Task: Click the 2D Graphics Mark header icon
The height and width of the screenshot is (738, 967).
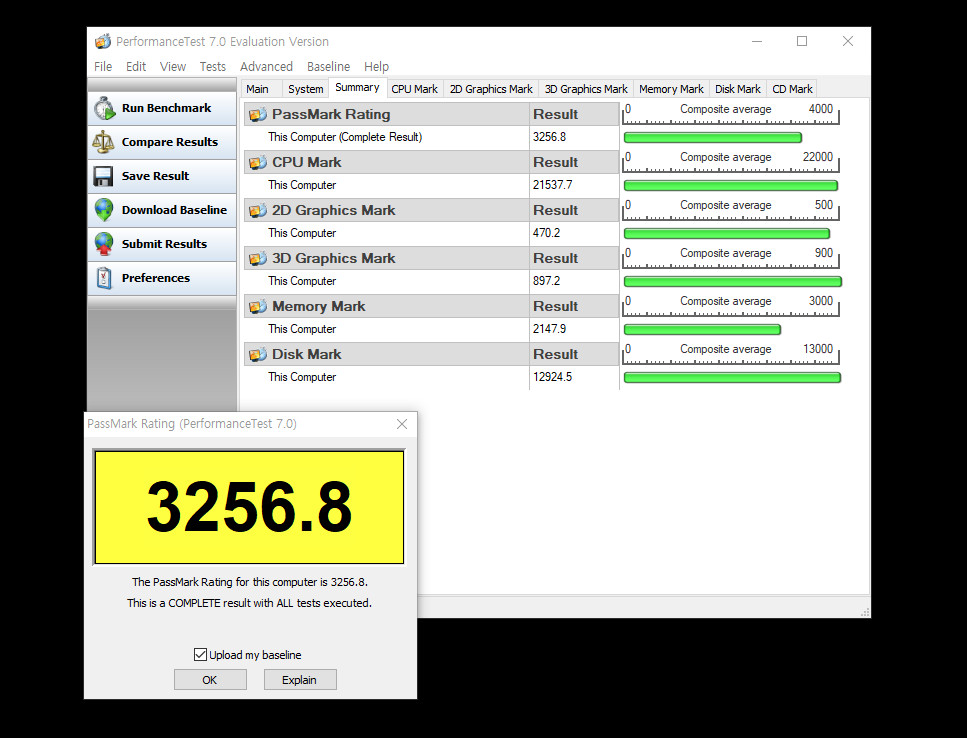Action: [x=257, y=210]
